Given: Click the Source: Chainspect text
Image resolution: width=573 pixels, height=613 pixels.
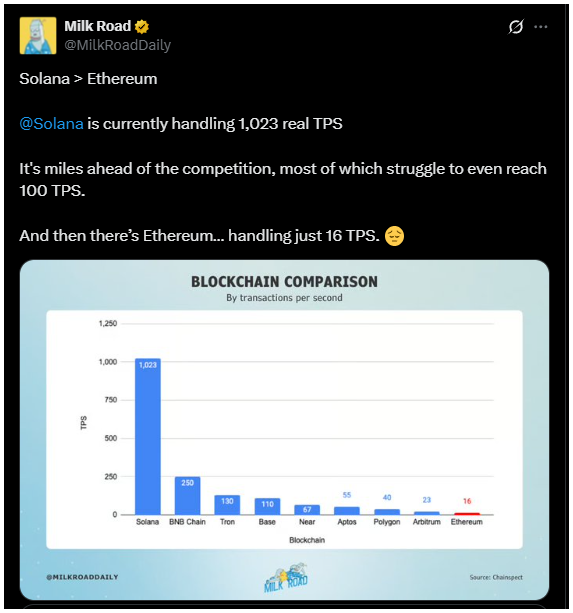Looking at the screenshot, I should (x=496, y=577).
